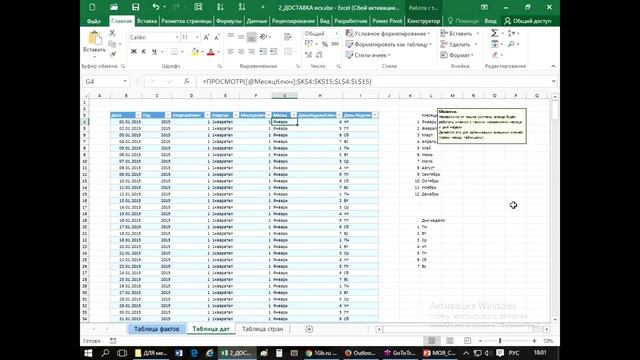The height and width of the screenshot is (360, 640).
Task: Open Find and Select magnifier
Action: click(511, 44)
